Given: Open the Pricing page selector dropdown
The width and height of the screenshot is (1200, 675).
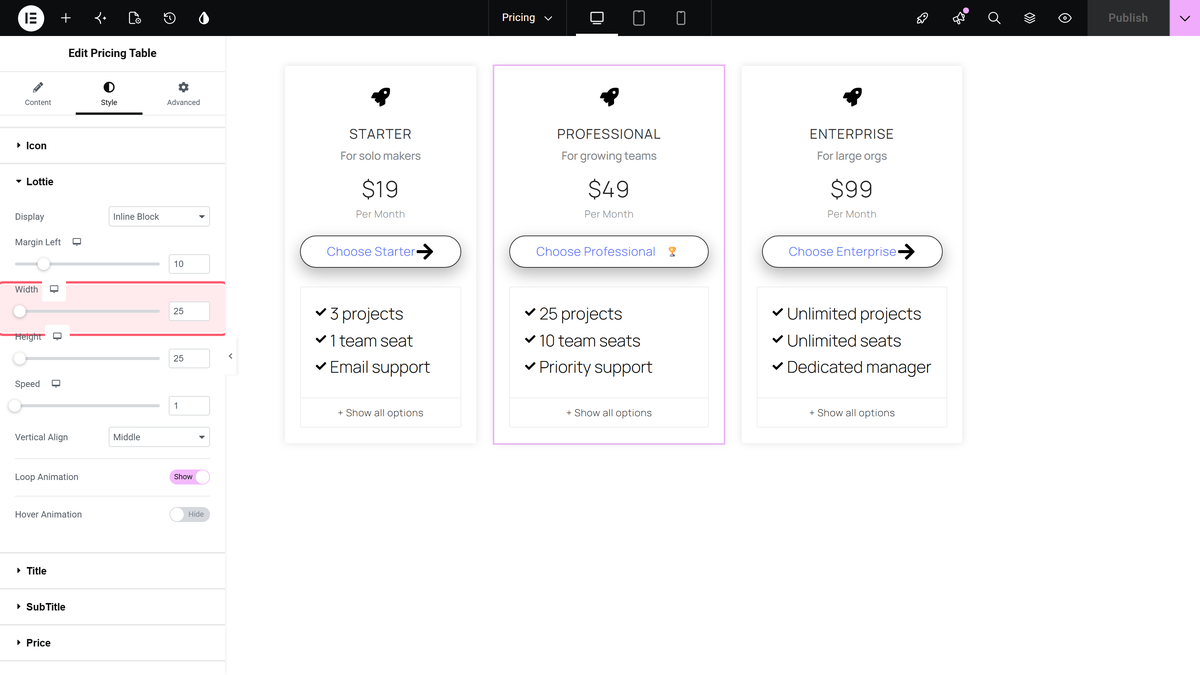Looking at the screenshot, I should tap(527, 18).
